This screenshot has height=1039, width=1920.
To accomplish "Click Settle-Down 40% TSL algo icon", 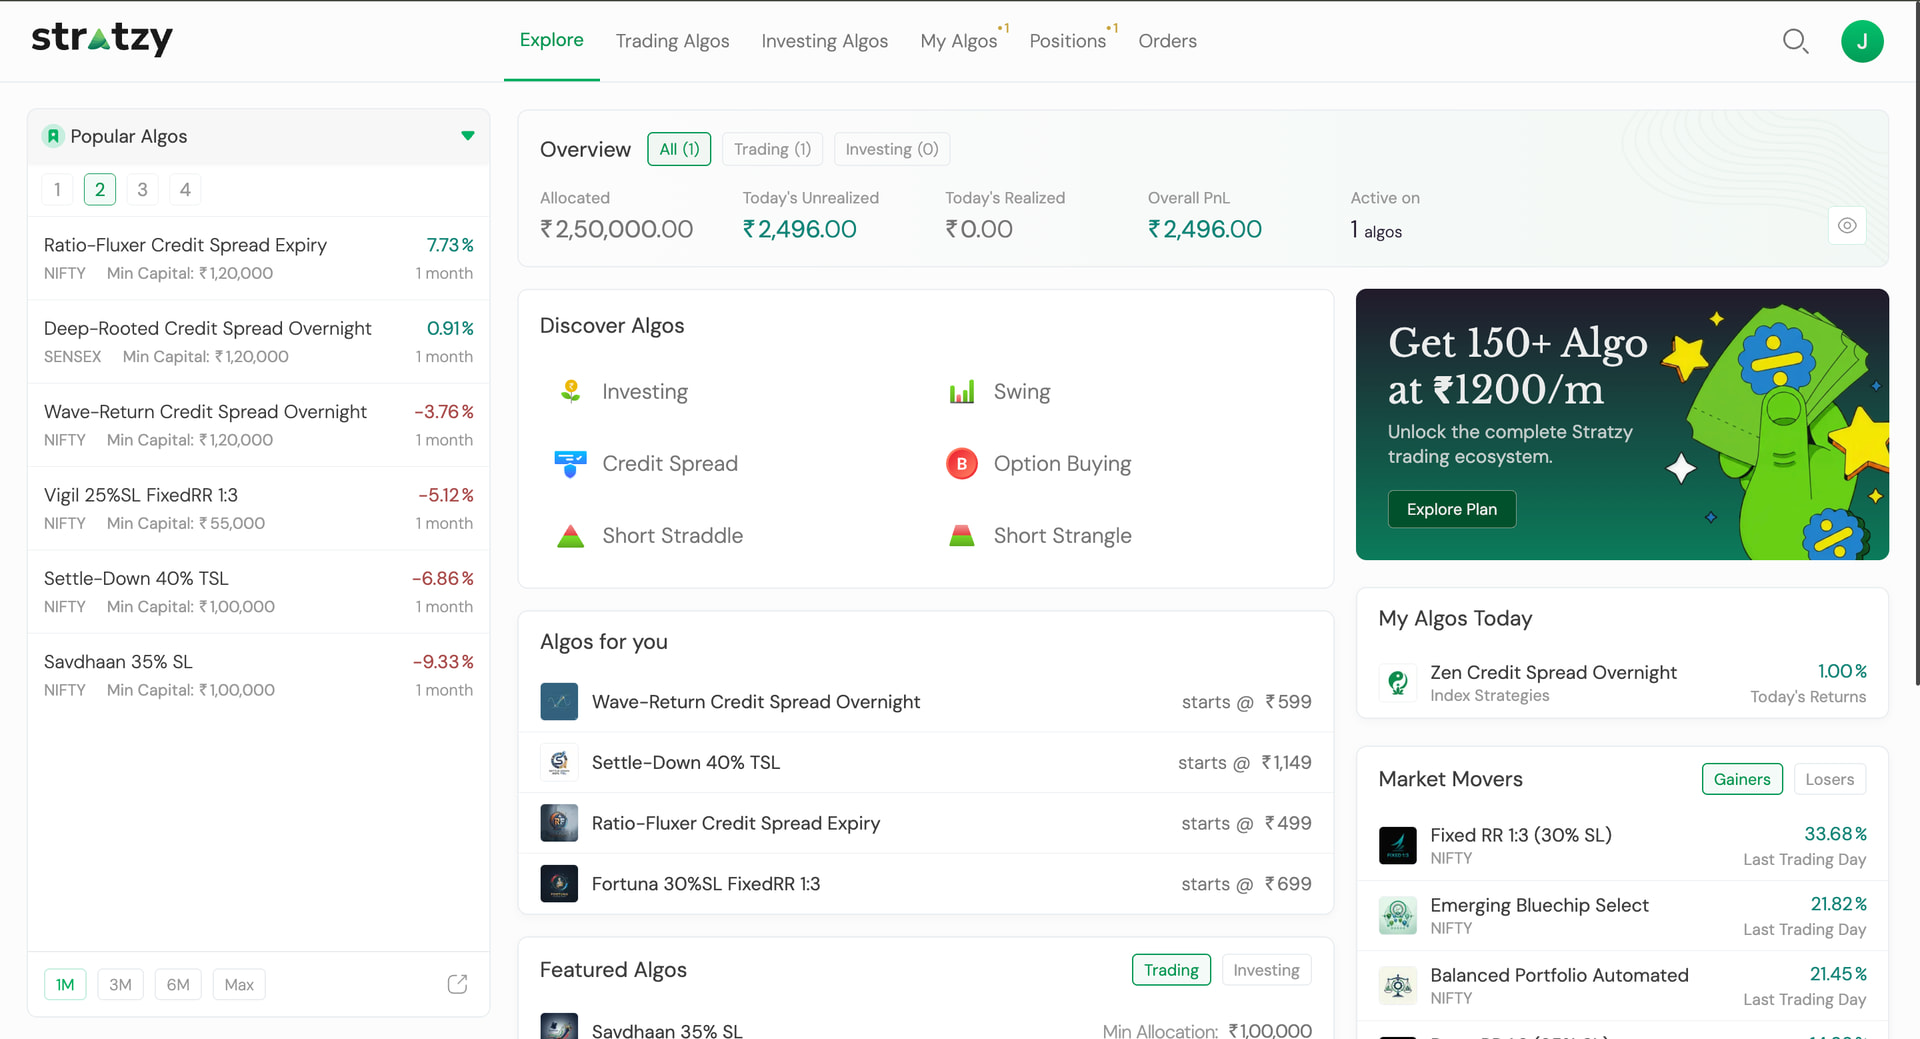I will click(x=559, y=762).
